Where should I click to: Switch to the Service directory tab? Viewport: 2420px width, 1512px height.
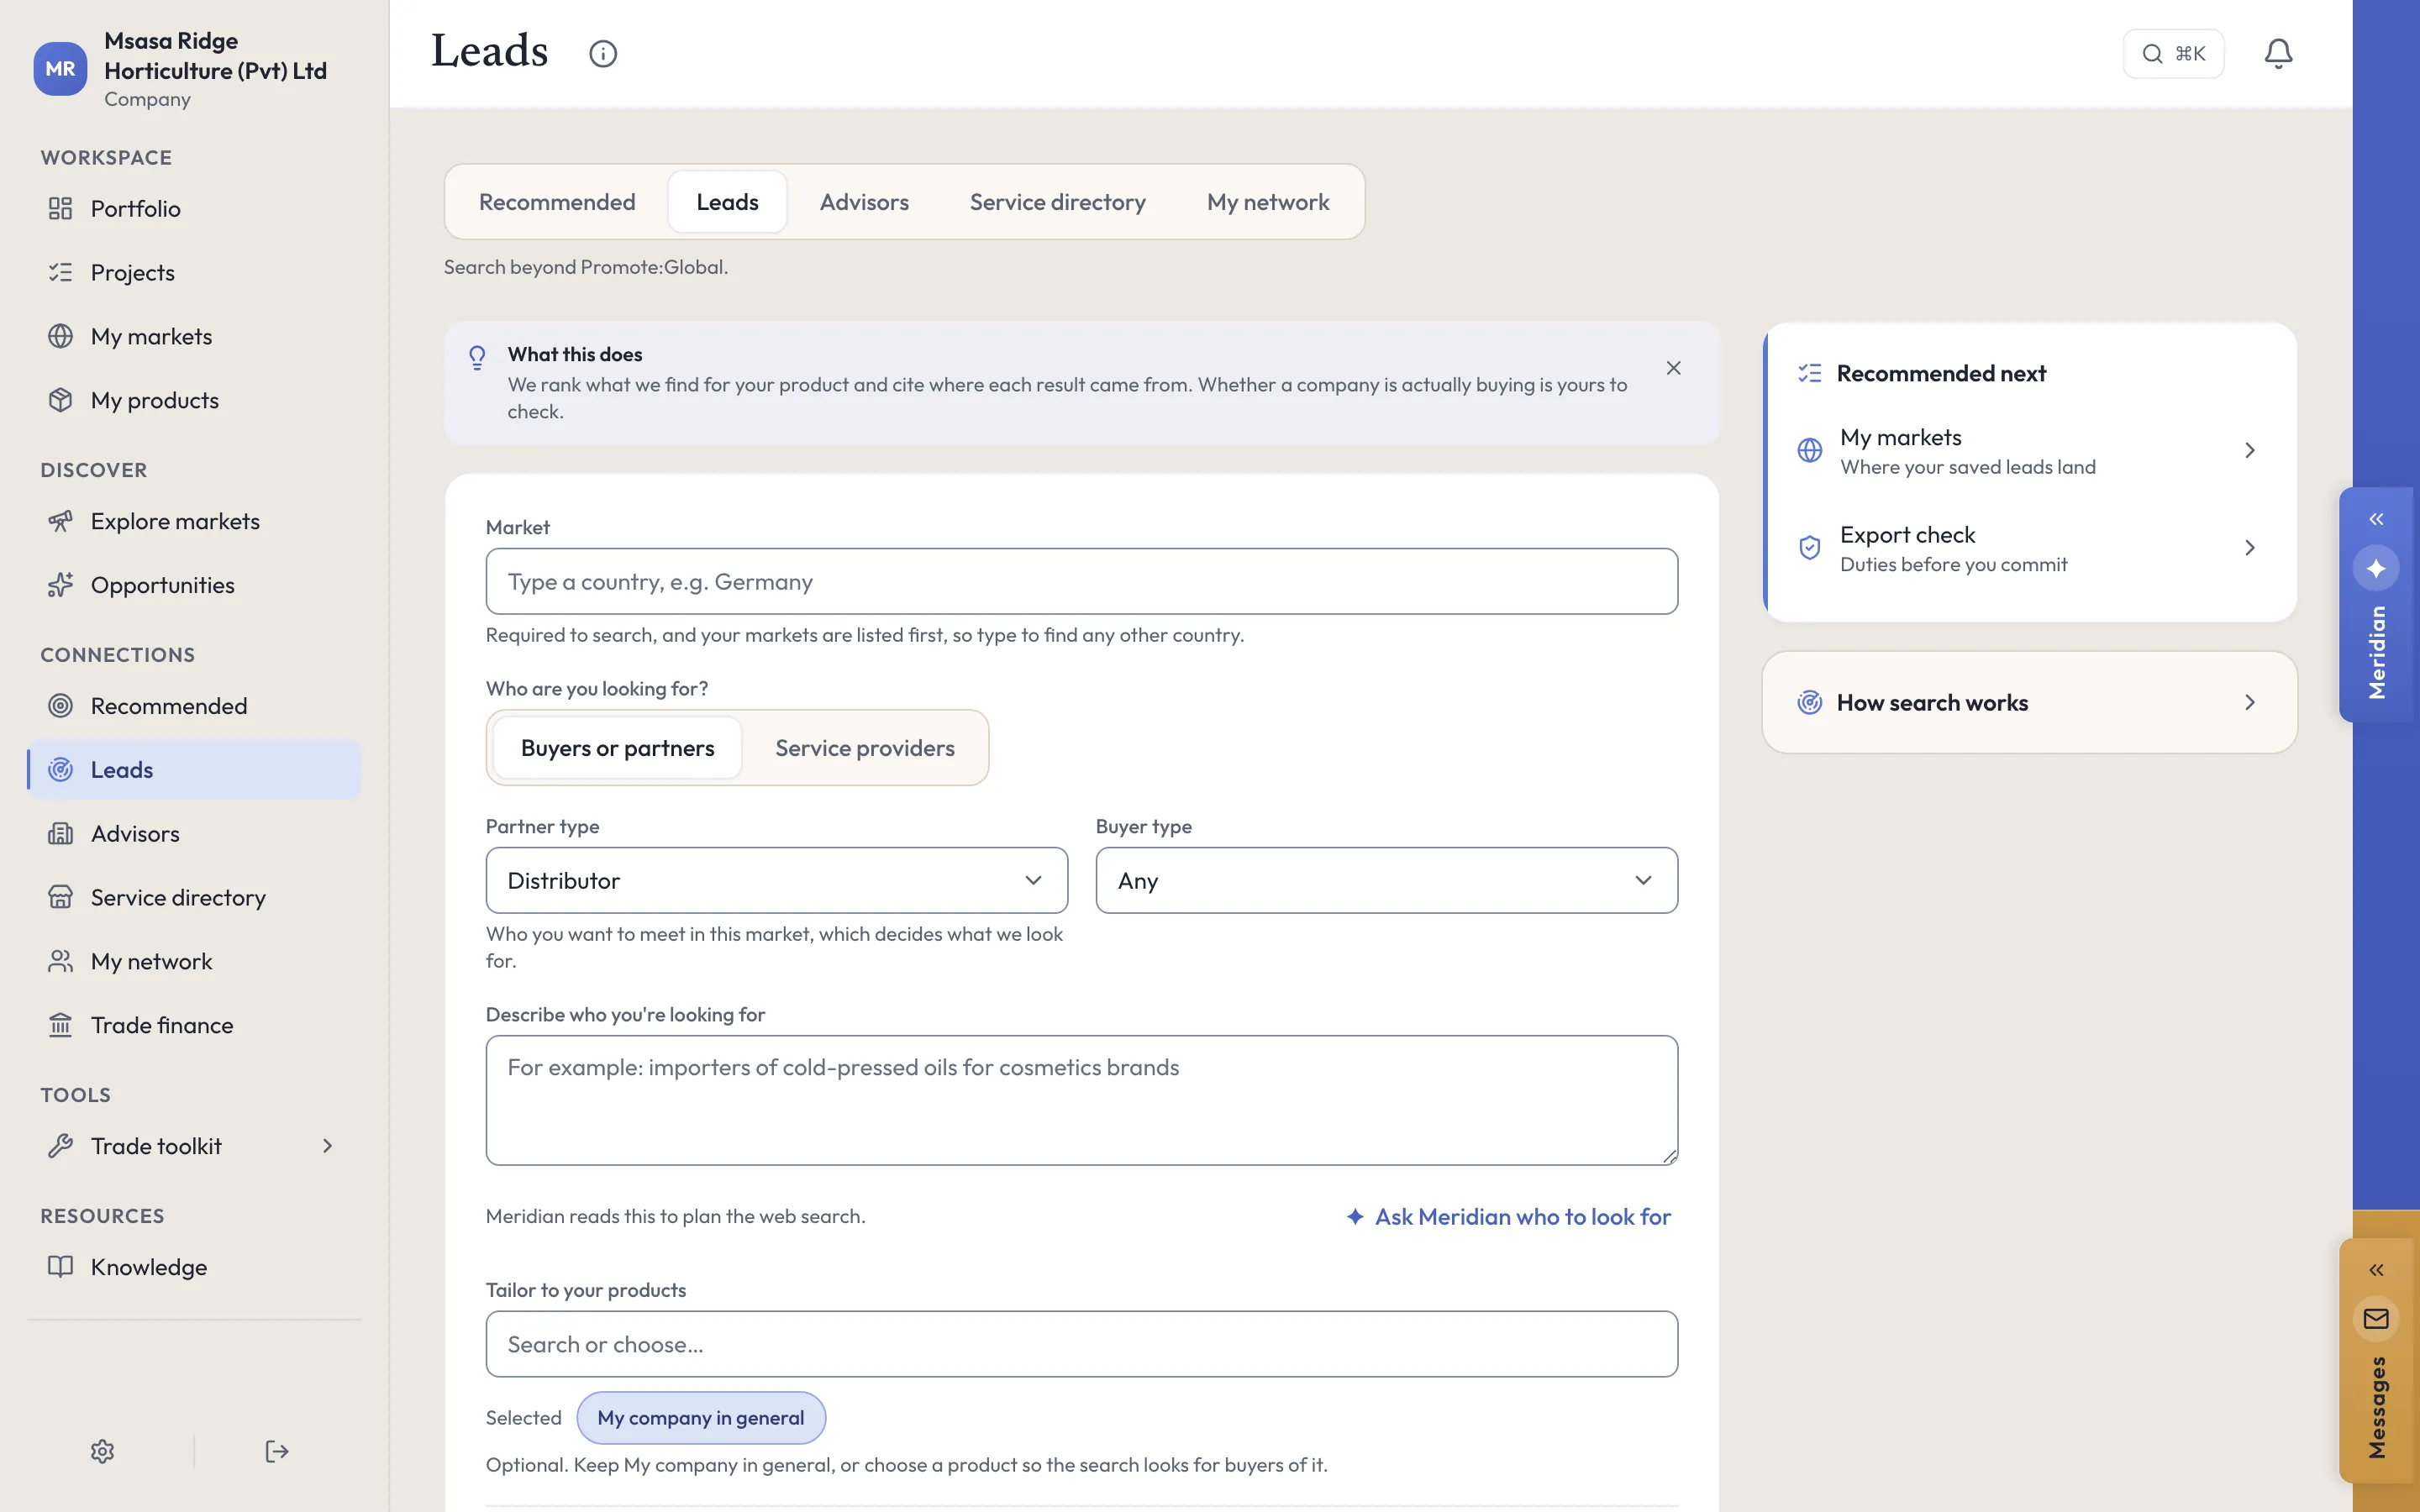[x=1057, y=202]
